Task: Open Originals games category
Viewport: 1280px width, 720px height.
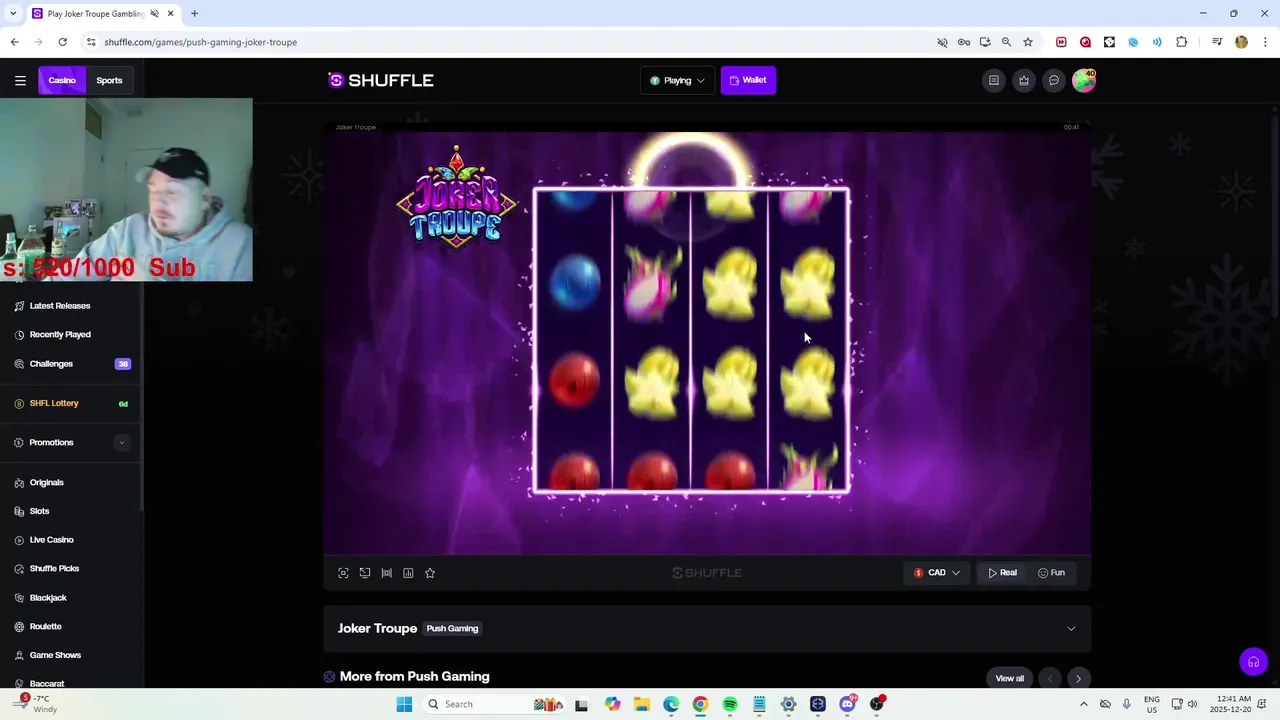Action: pyautogui.click(x=46, y=482)
